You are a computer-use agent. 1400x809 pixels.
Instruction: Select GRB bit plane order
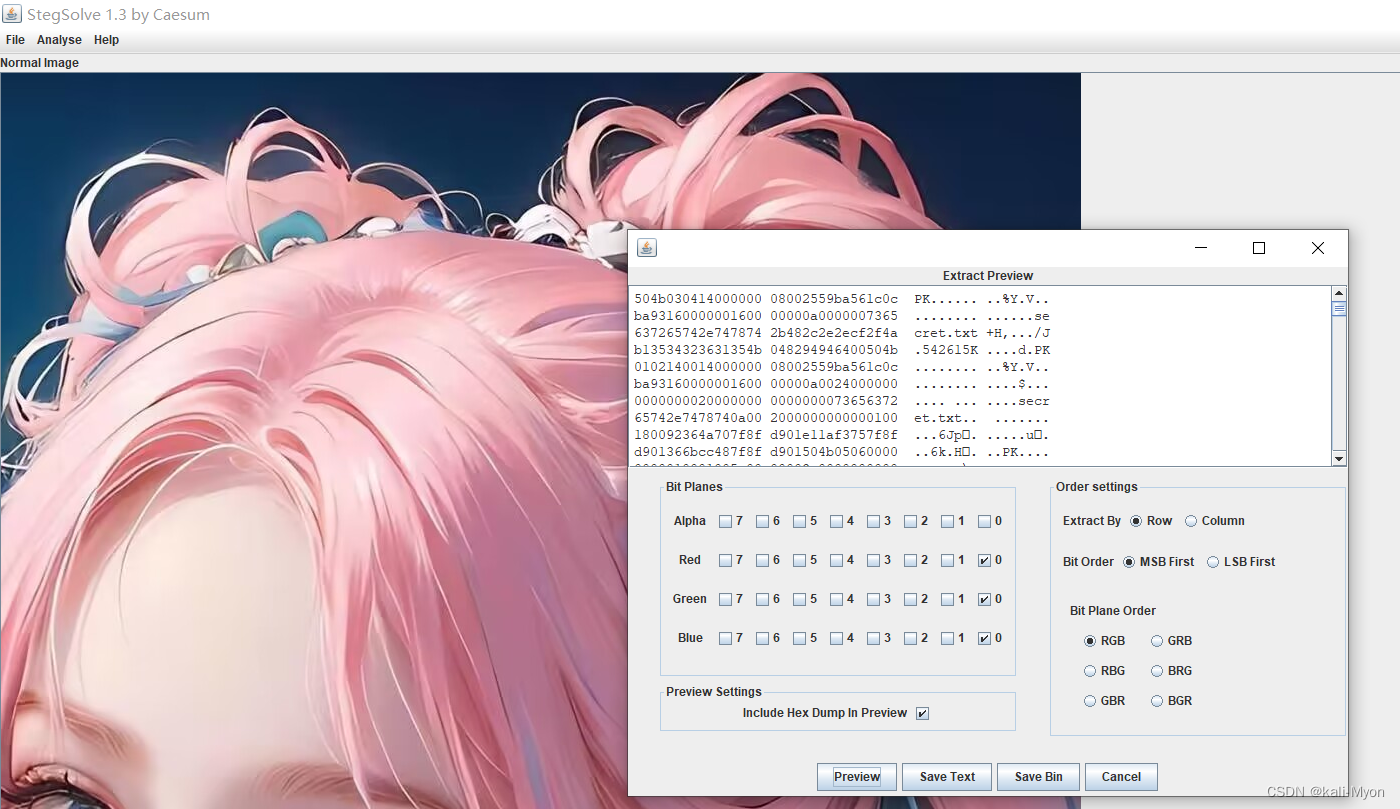[1156, 641]
